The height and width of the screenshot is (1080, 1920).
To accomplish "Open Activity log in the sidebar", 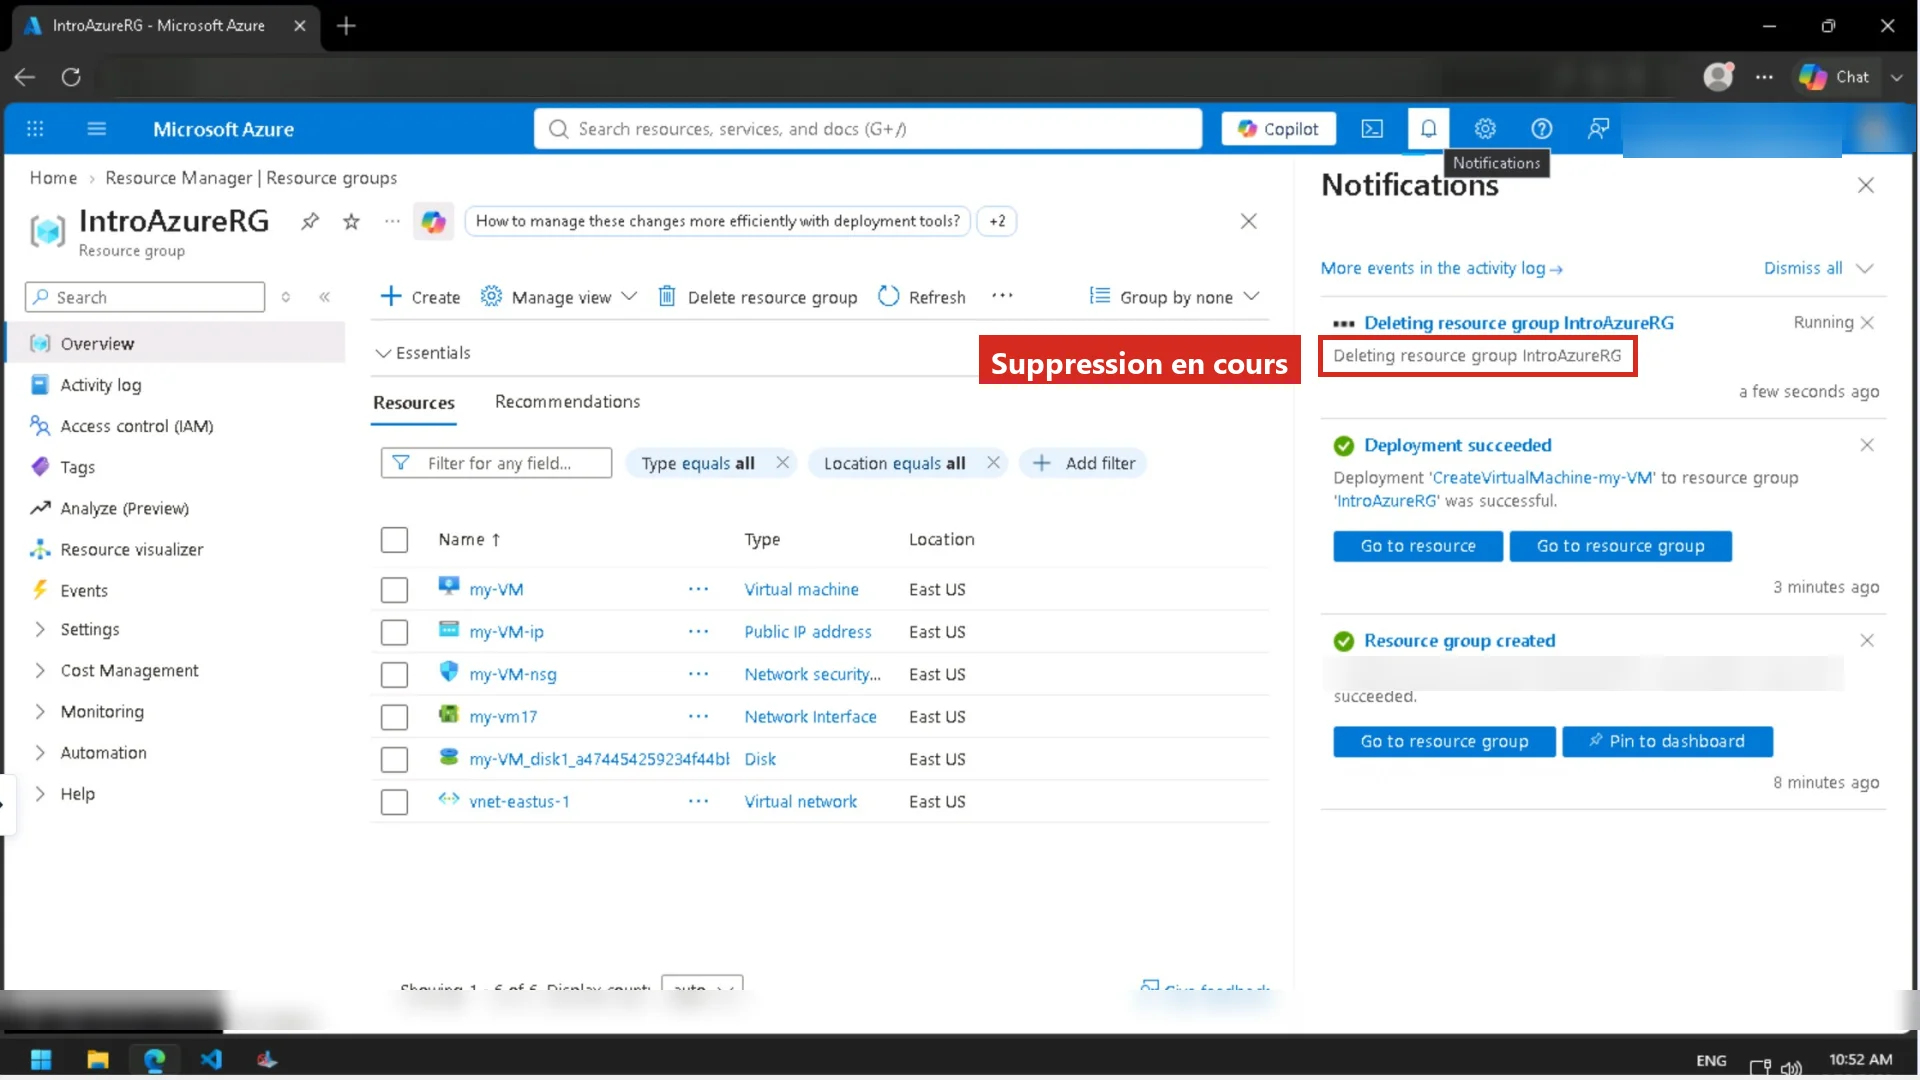I will (x=101, y=385).
